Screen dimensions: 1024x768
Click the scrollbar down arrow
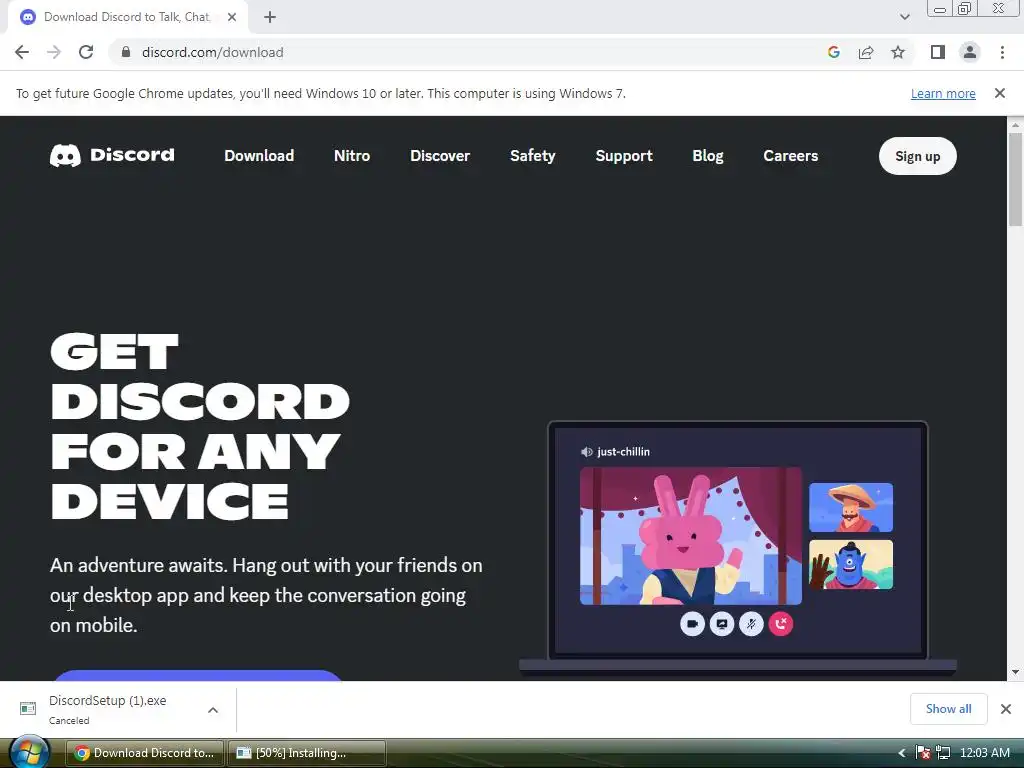click(x=1015, y=672)
